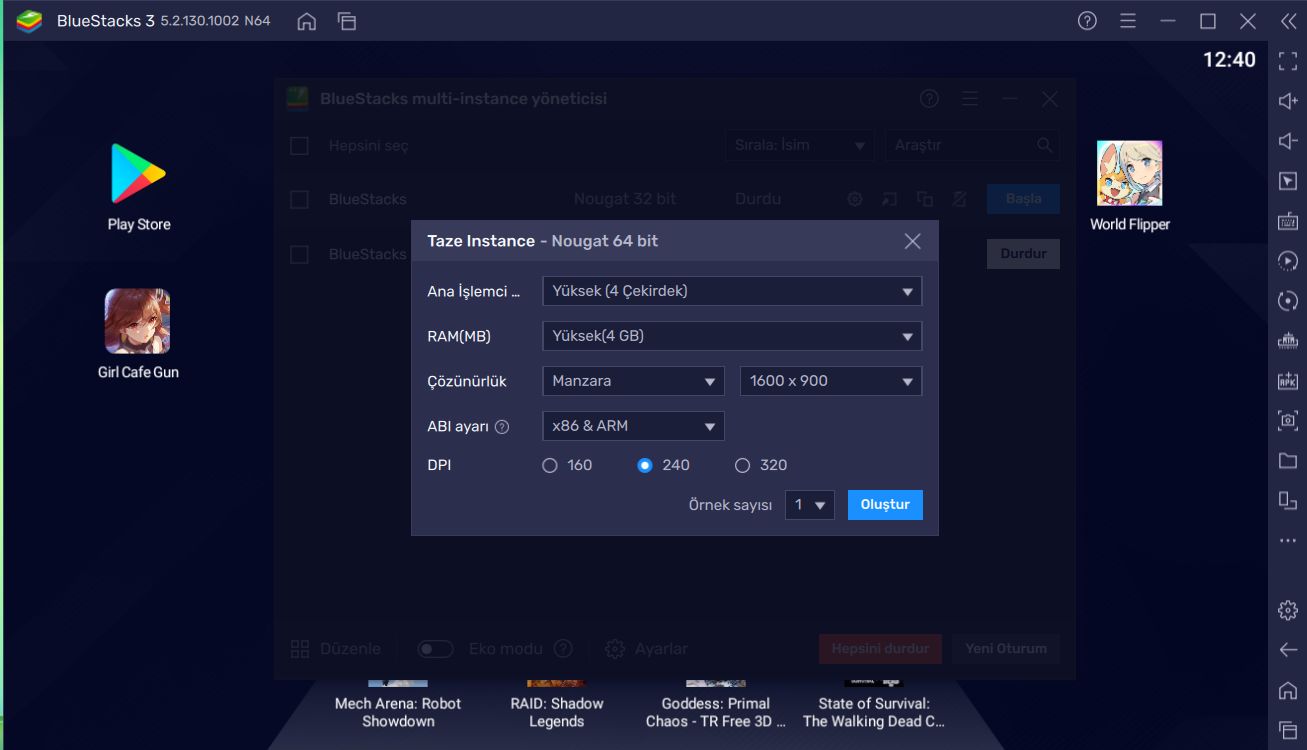Select the 160 DPI radio button
This screenshot has width=1307, height=750.
[549, 465]
